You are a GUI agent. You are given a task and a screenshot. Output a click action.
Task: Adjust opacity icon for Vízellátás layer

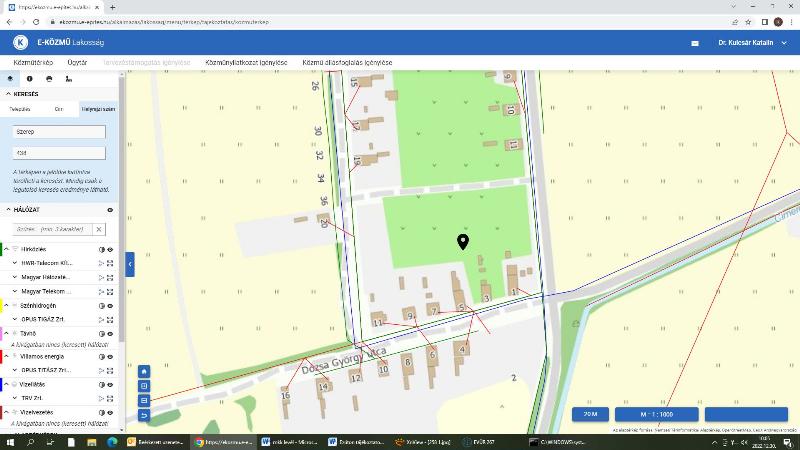[x=102, y=385]
